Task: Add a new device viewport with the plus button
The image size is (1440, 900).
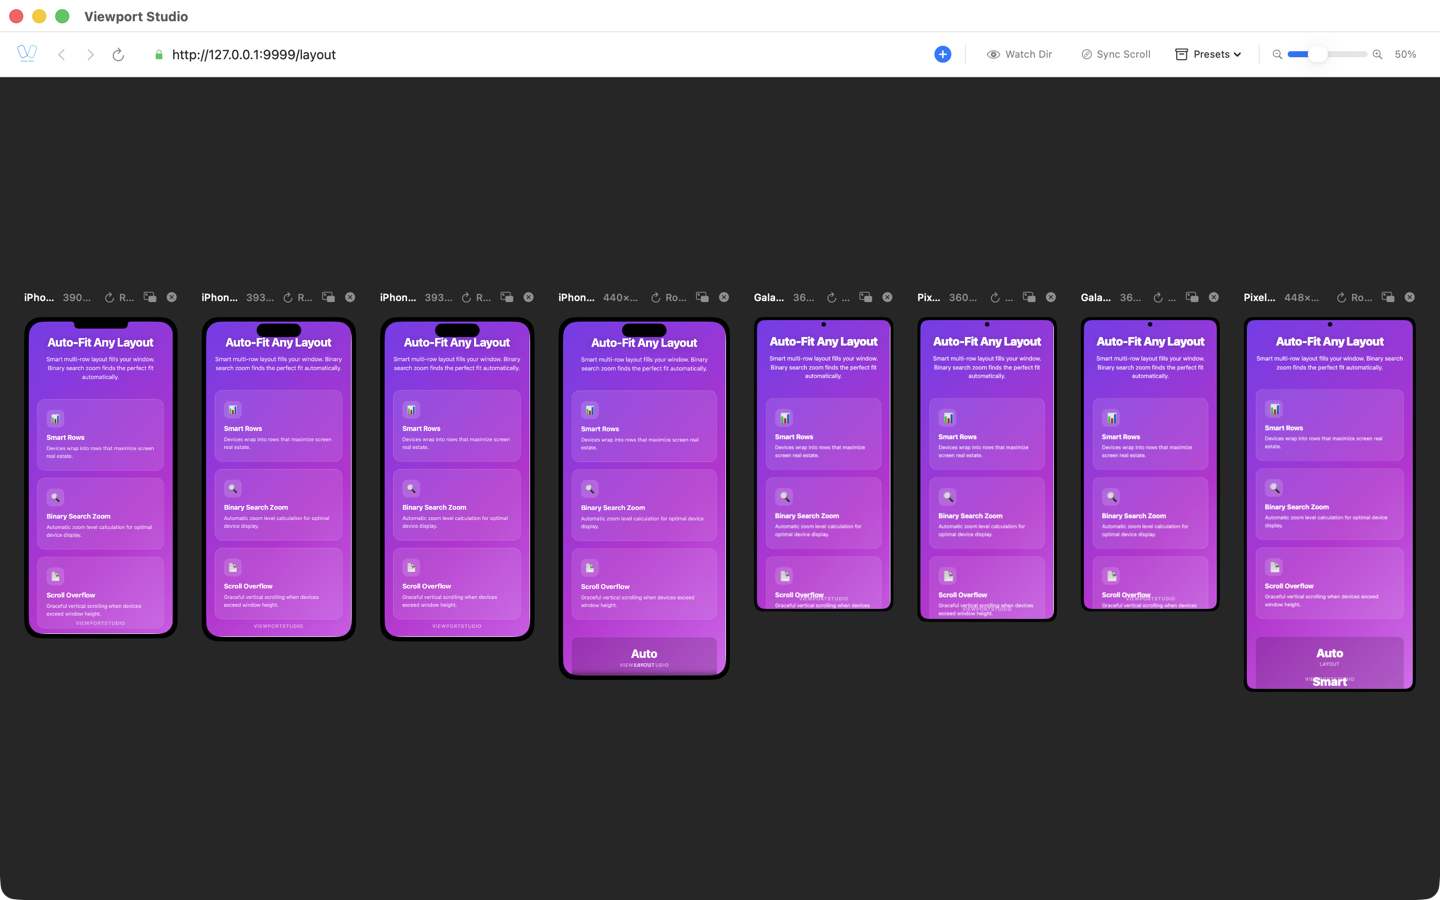Action: click(942, 54)
